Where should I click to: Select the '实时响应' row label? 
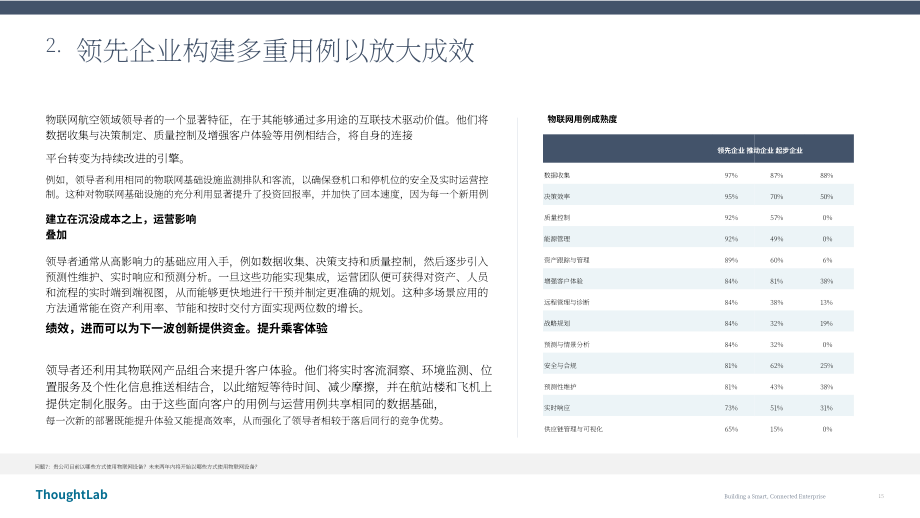pos(557,408)
